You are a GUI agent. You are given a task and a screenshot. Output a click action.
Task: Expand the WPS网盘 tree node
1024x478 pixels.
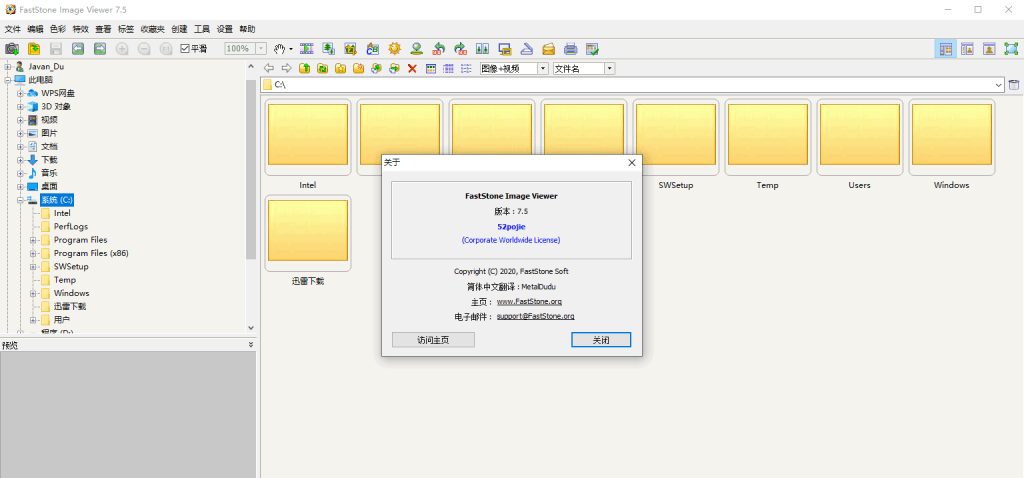(20, 93)
